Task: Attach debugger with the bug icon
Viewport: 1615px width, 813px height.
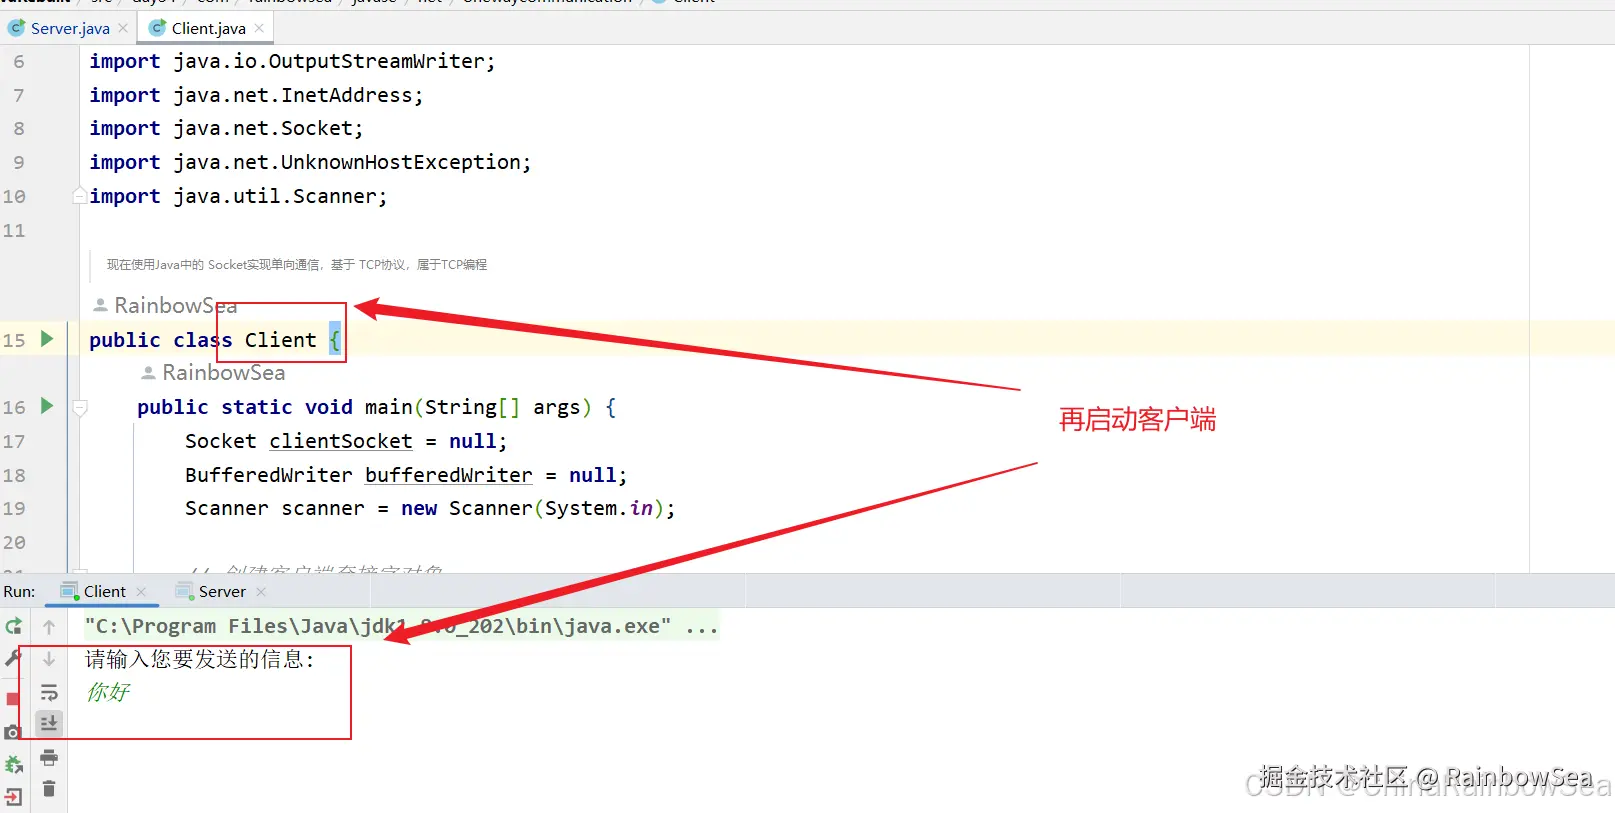Action: [x=13, y=765]
